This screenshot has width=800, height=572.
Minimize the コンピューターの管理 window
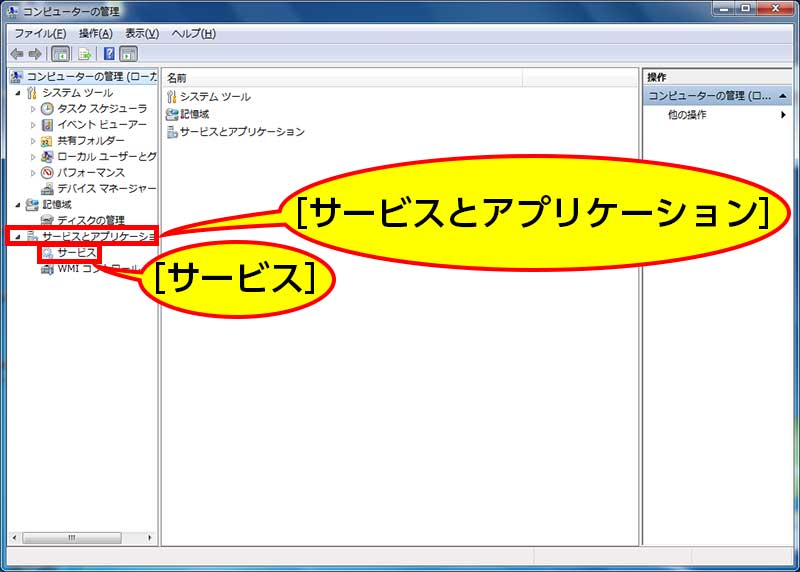723,8
